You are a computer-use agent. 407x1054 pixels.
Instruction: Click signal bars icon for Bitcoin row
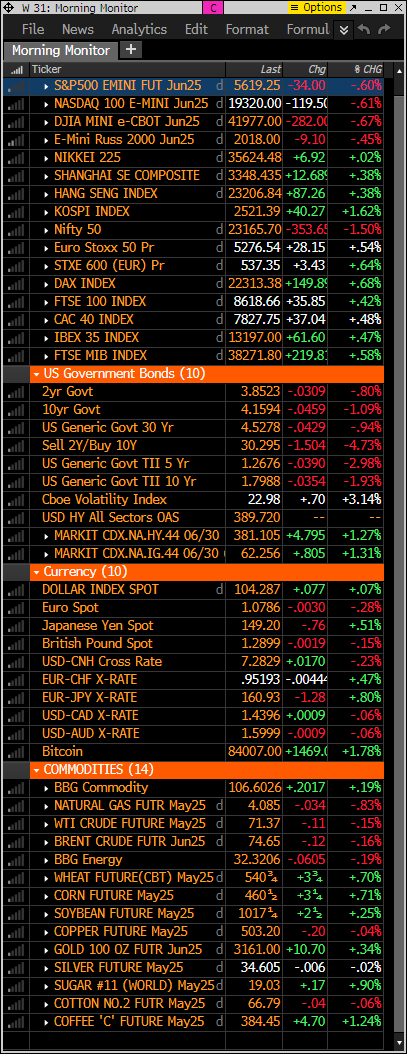point(17,752)
